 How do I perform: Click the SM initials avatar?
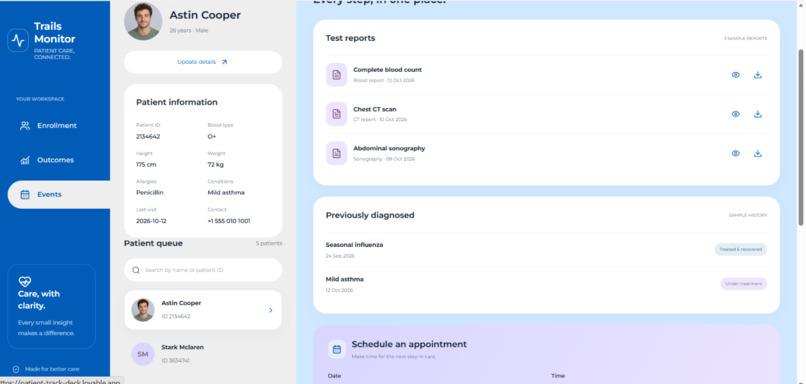(x=143, y=354)
